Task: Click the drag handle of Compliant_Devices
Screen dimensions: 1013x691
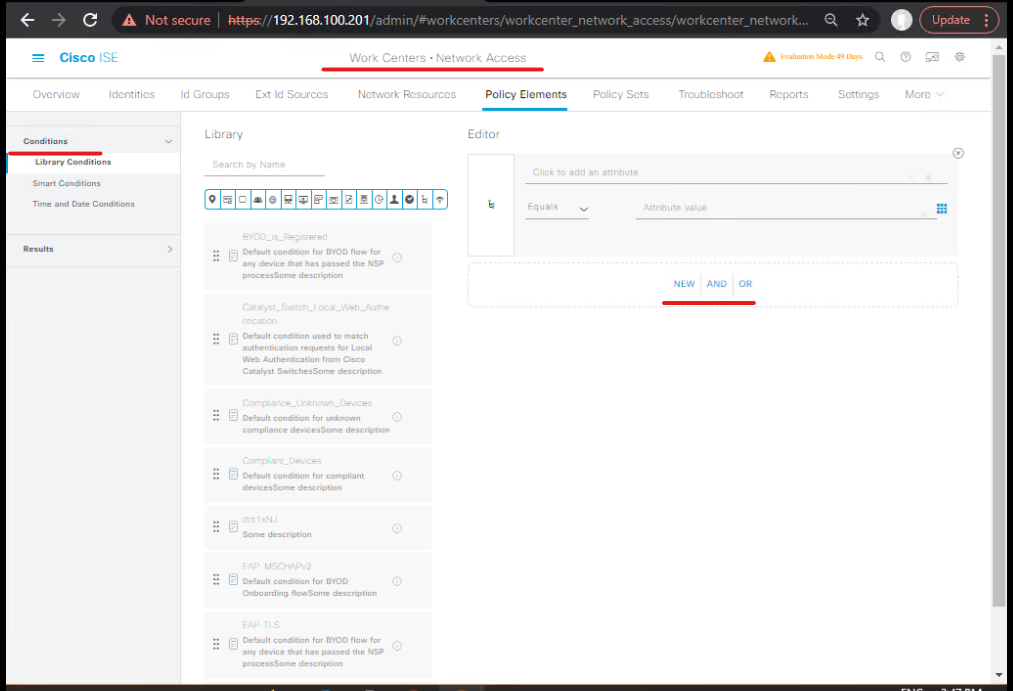Action: click(216, 475)
